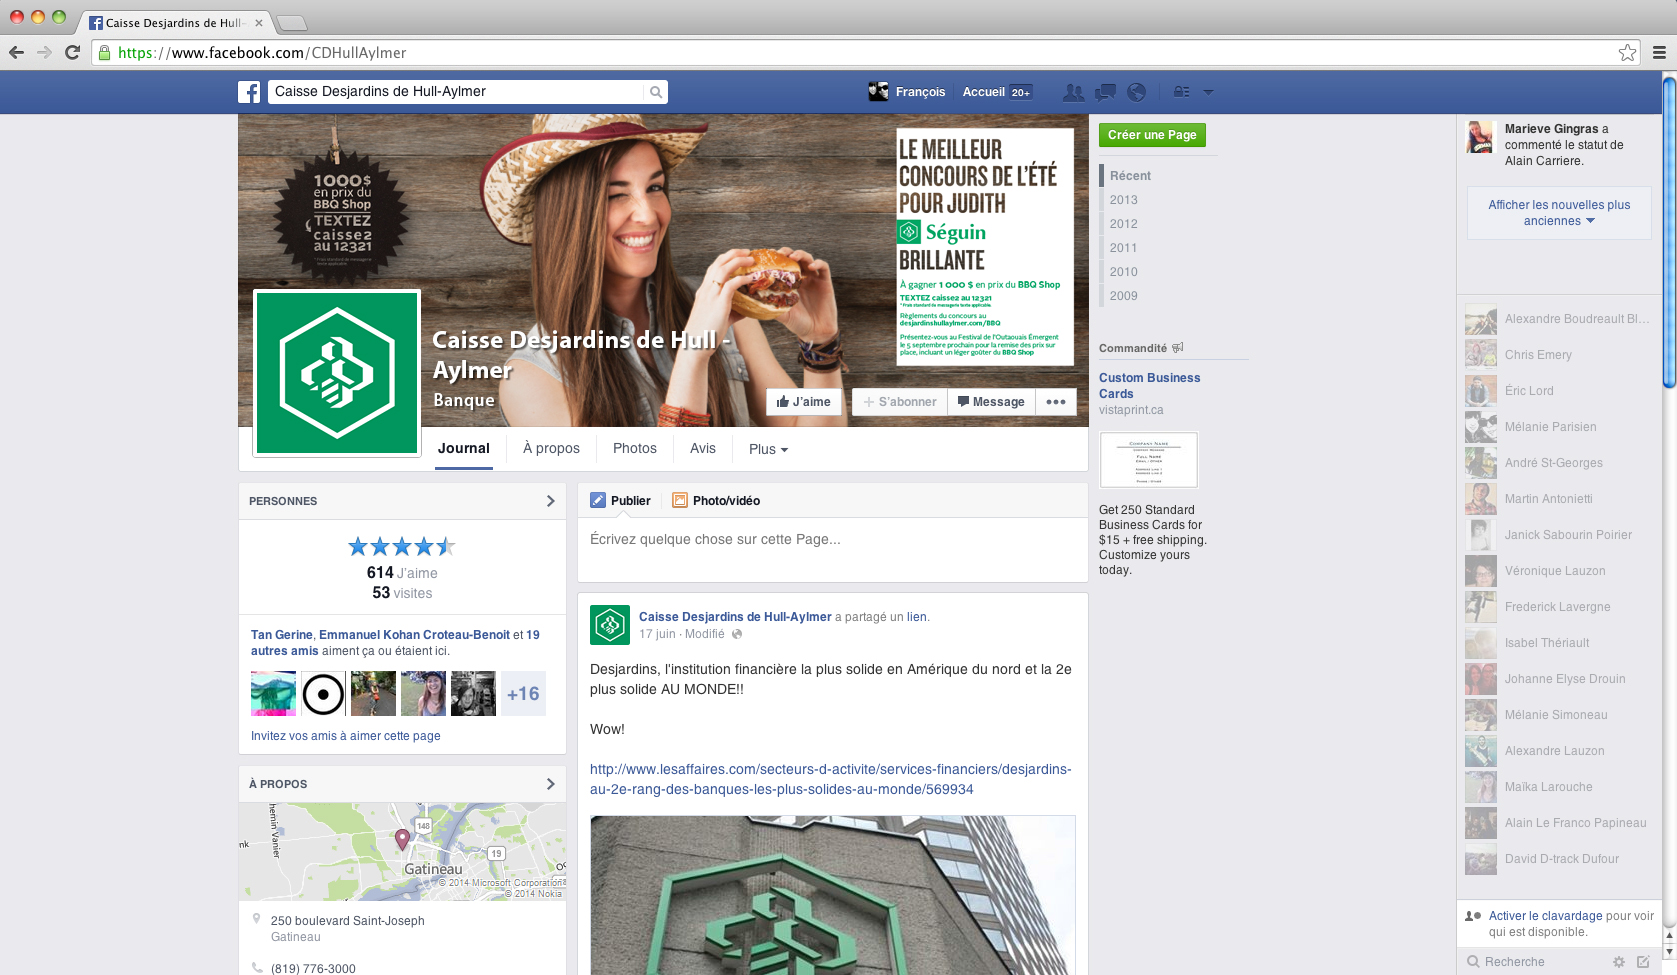1677x975 pixels.
Task: Click Créer une Page button
Action: 1152,135
